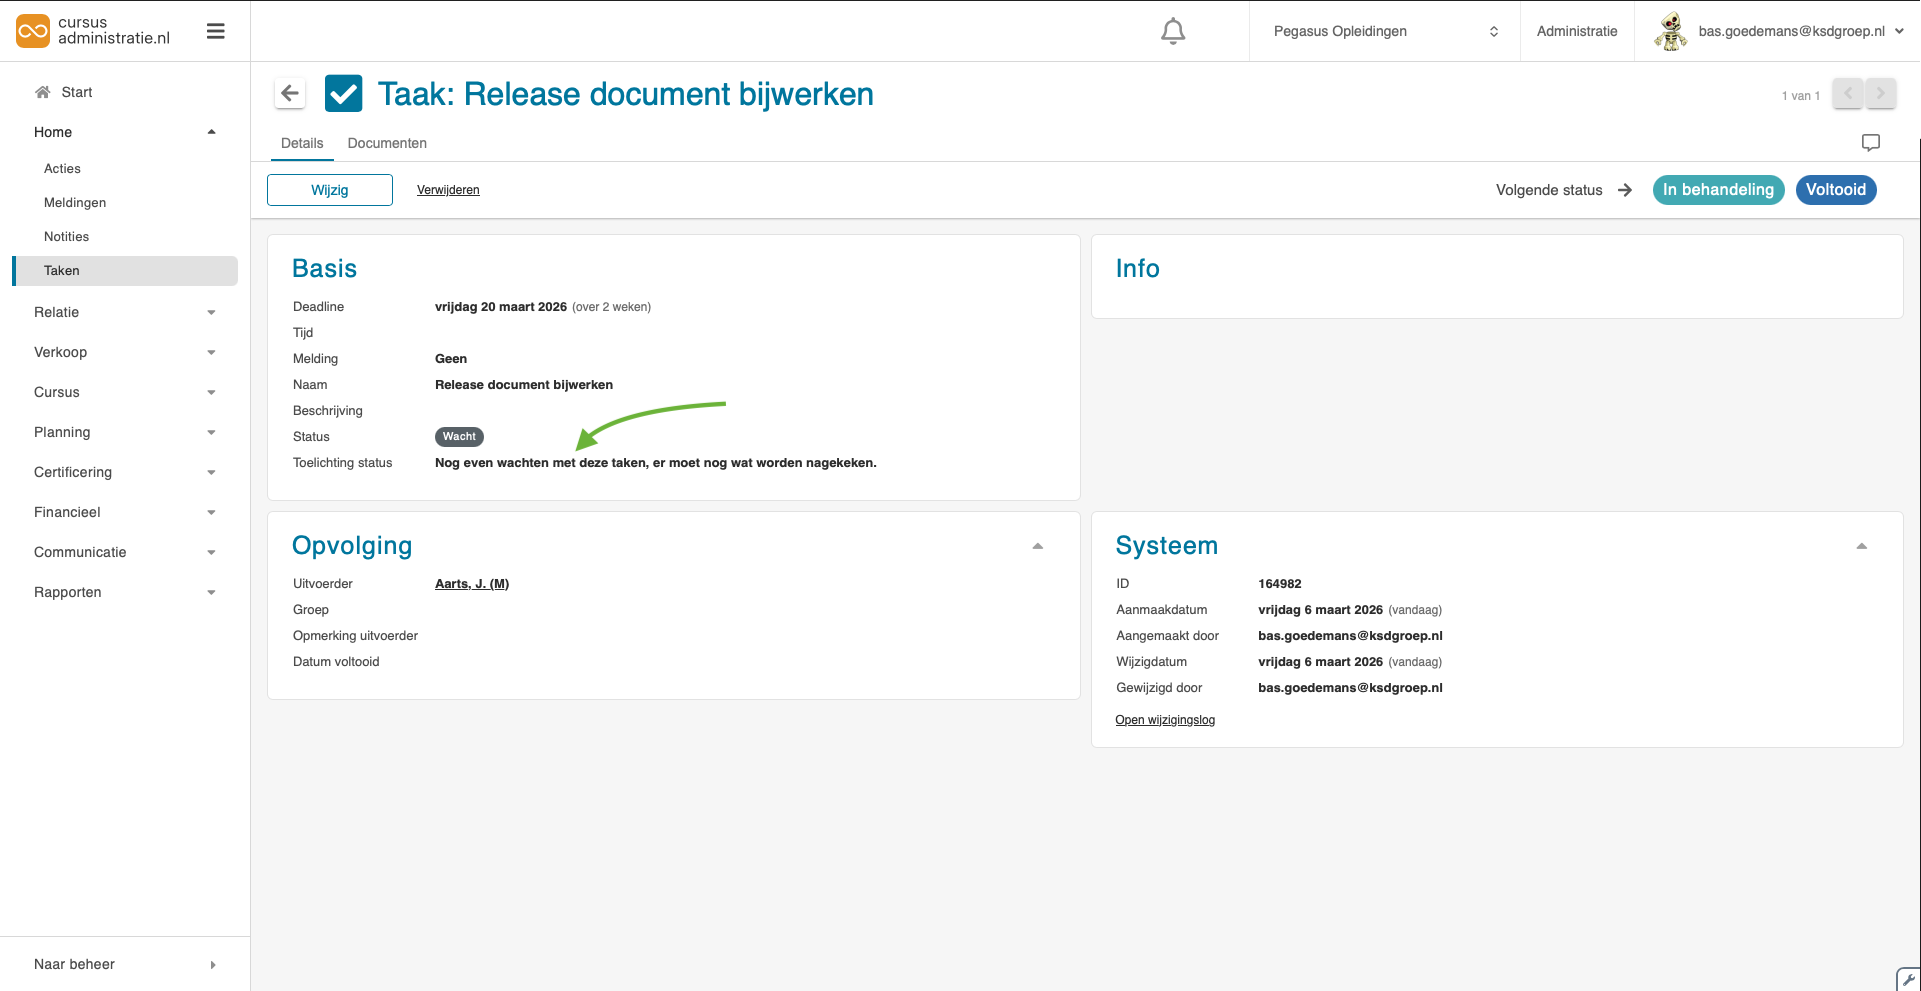
Task: Click the user avatar picture
Action: pos(1670,32)
